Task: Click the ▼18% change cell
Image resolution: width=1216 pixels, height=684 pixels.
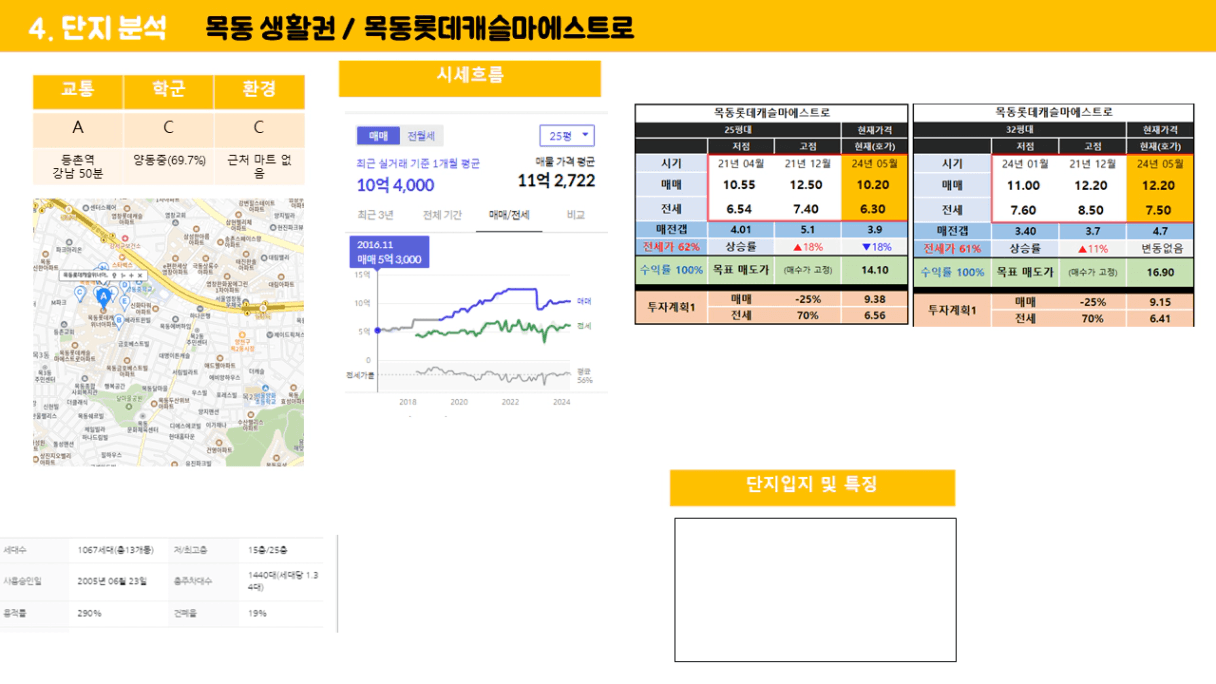Action: pos(874,247)
